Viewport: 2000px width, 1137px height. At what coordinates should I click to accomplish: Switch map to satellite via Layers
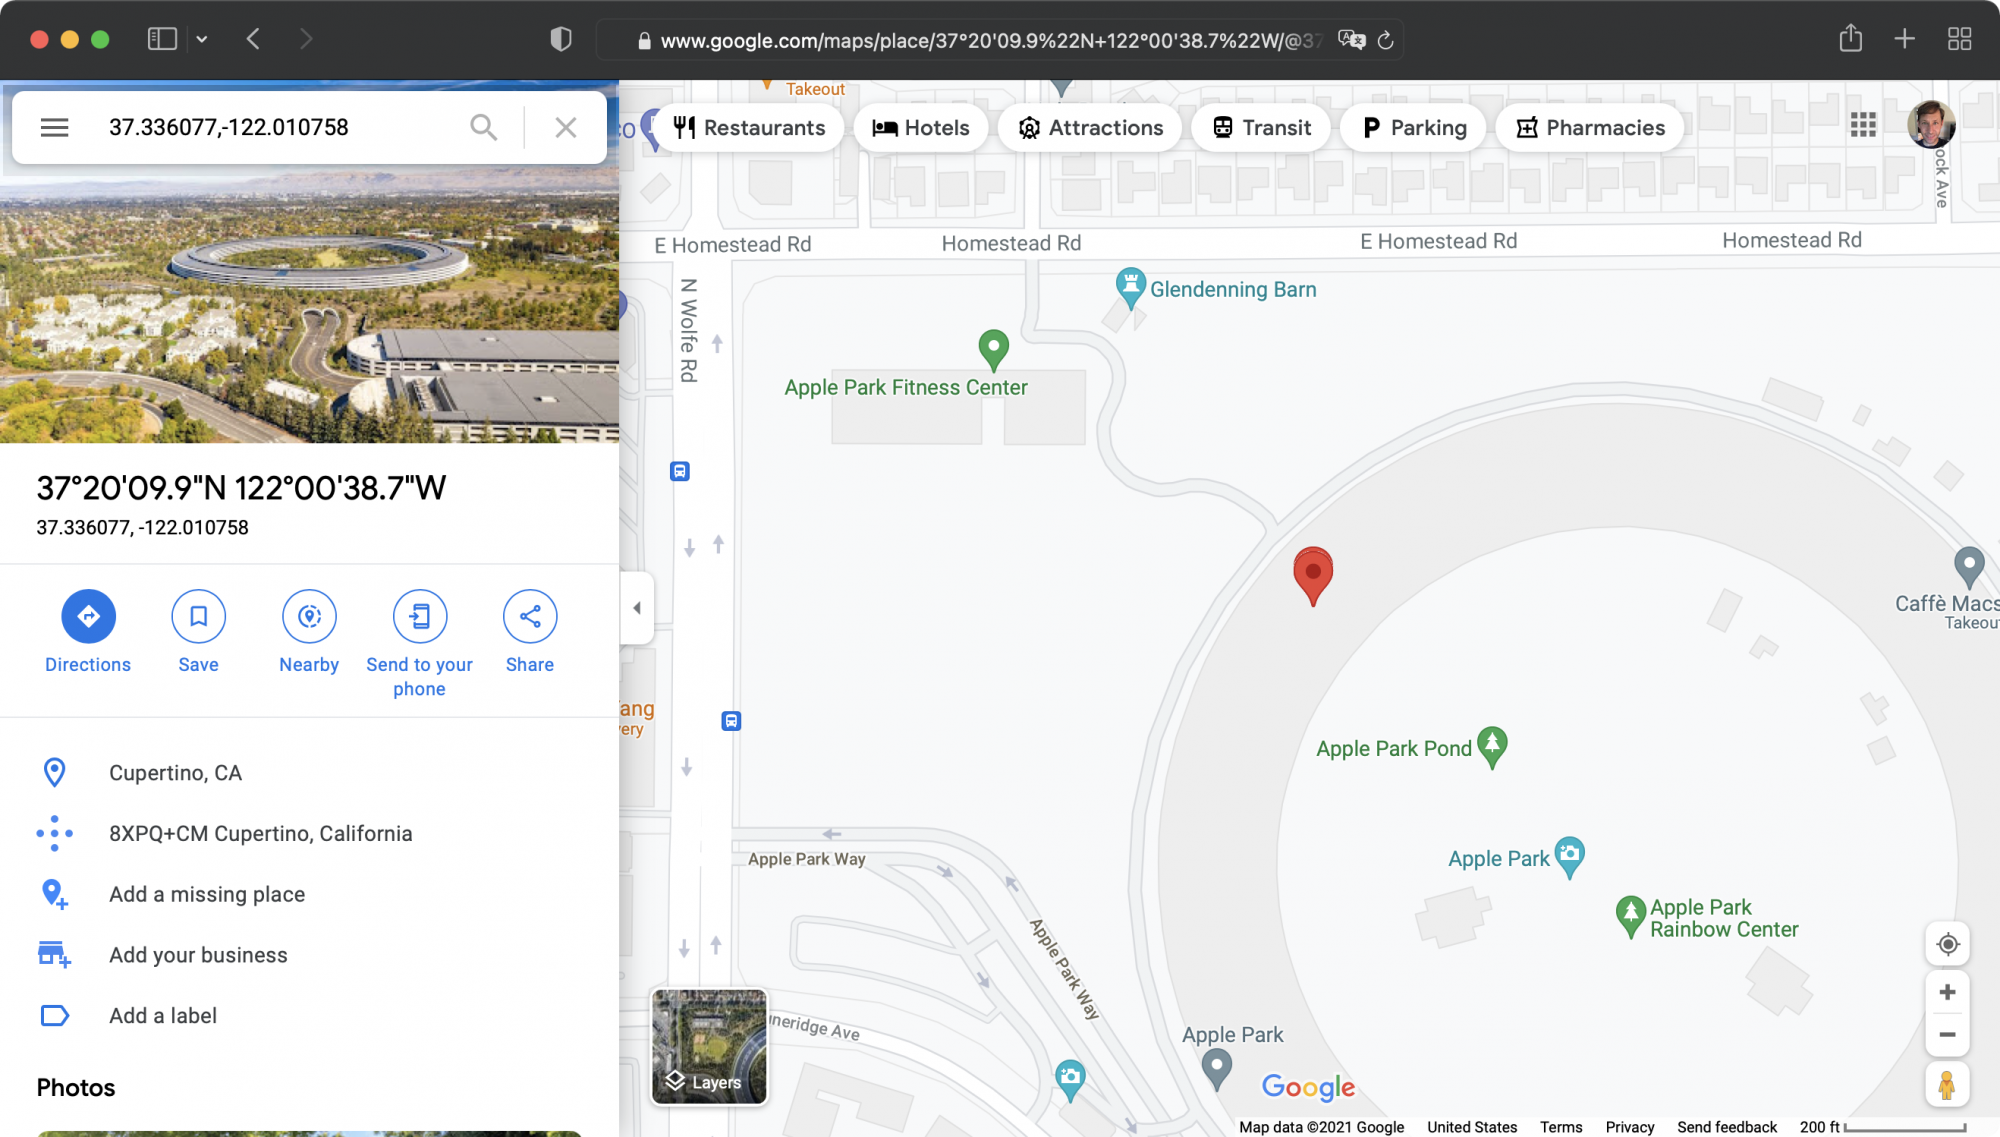[709, 1046]
